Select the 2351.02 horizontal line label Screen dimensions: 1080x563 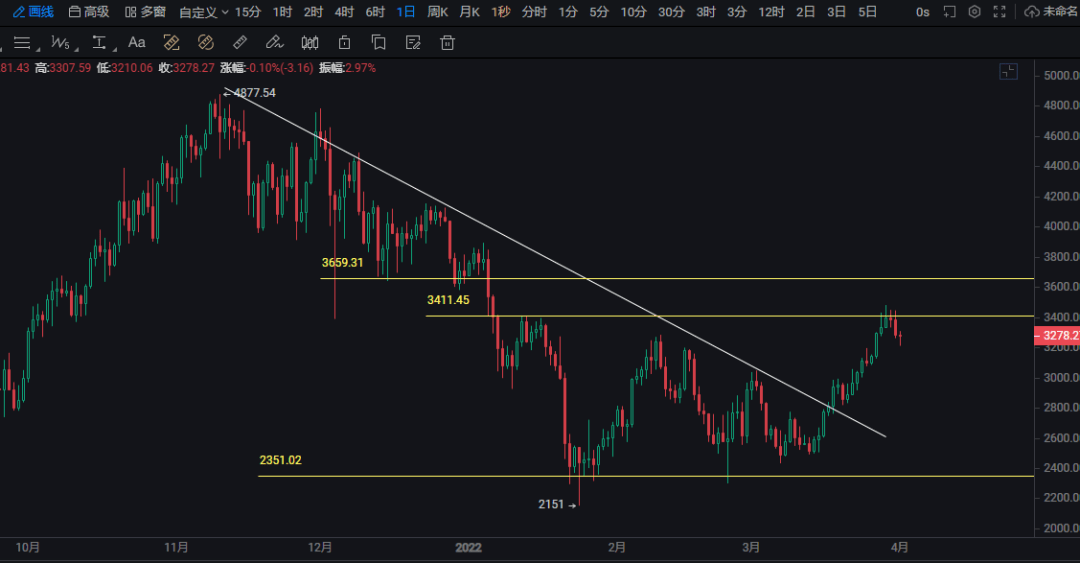280,460
